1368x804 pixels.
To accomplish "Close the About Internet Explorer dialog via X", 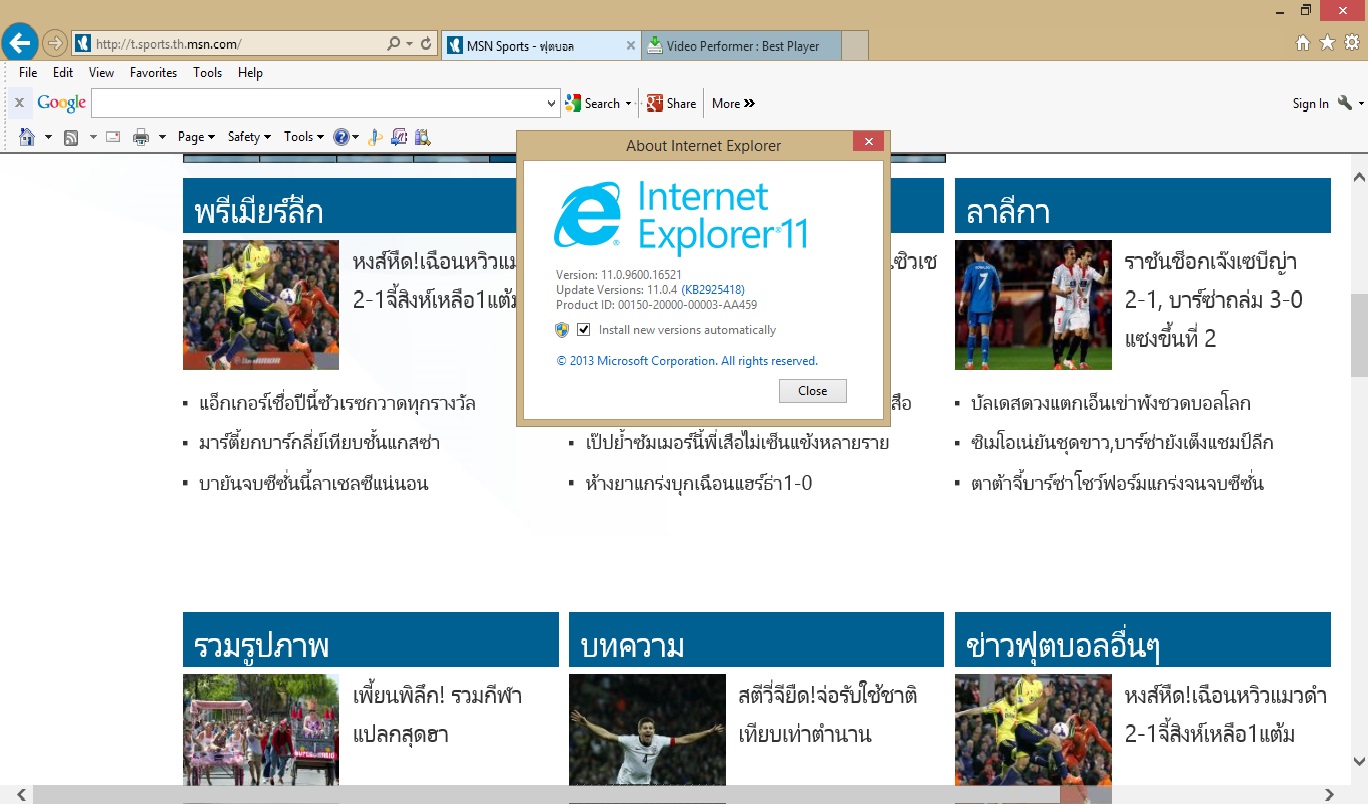I will tap(868, 141).
